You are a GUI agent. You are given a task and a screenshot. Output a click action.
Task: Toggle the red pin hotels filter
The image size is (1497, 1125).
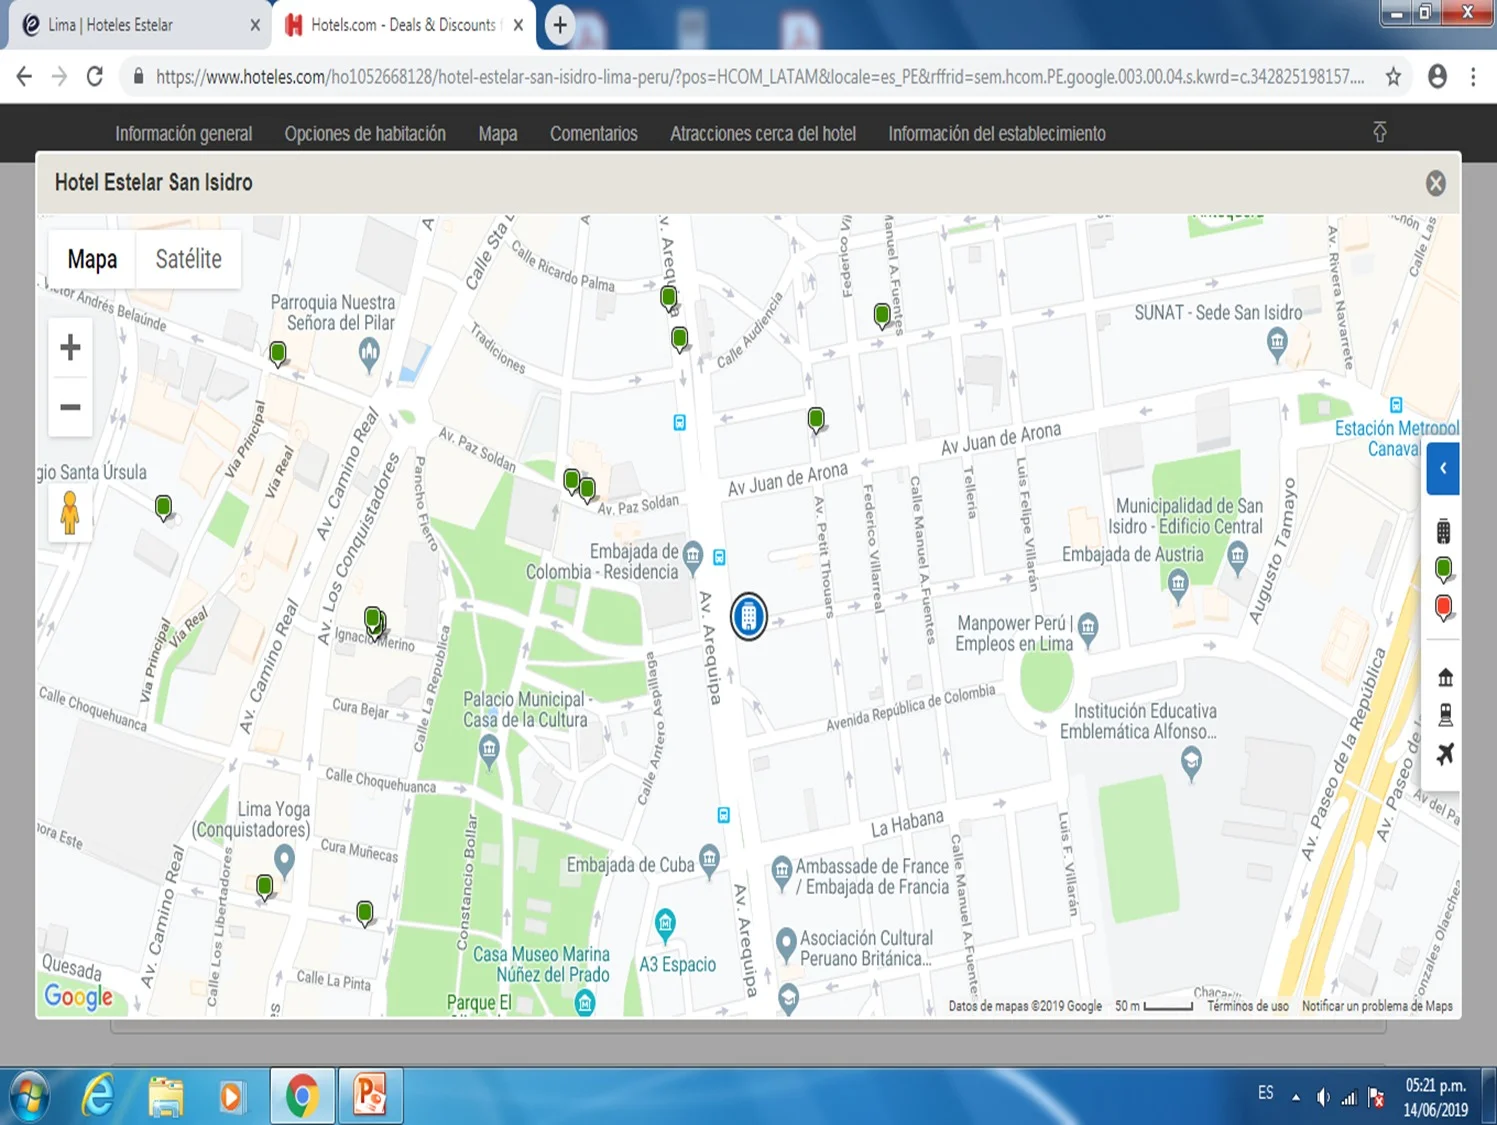click(x=1443, y=607)
